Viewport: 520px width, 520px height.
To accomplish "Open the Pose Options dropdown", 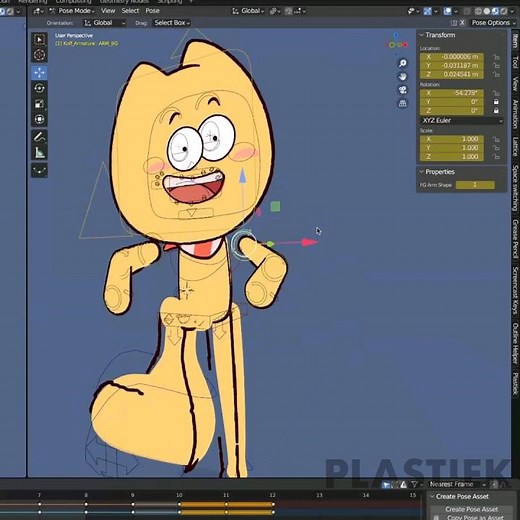I will (493, 23).
